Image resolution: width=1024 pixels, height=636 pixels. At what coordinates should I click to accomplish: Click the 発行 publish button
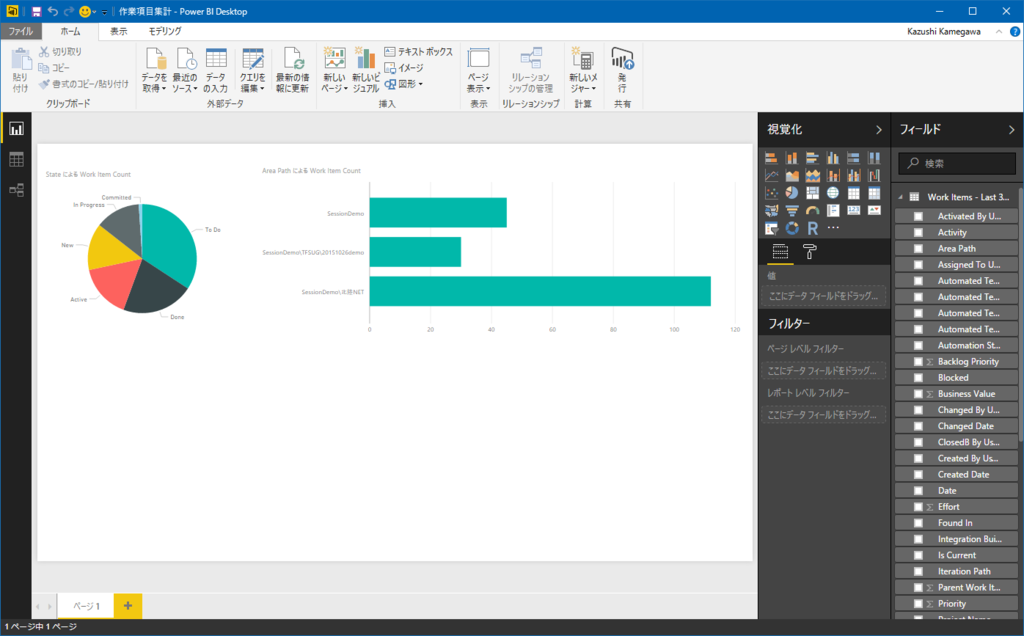tap(622, 70)
